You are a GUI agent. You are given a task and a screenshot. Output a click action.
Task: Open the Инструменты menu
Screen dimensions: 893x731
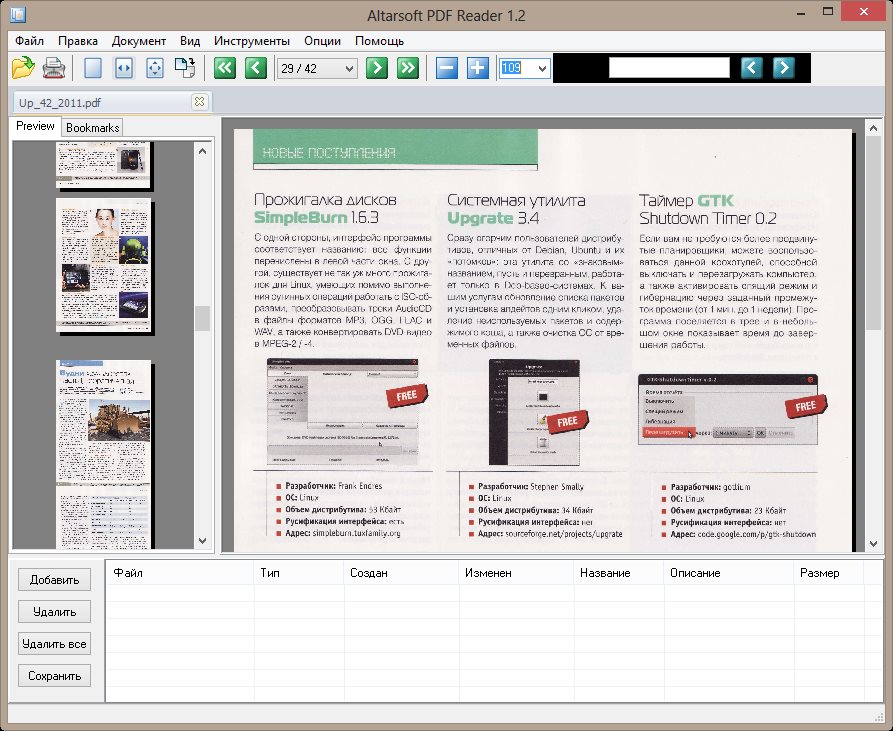click(x=252, y=41)
